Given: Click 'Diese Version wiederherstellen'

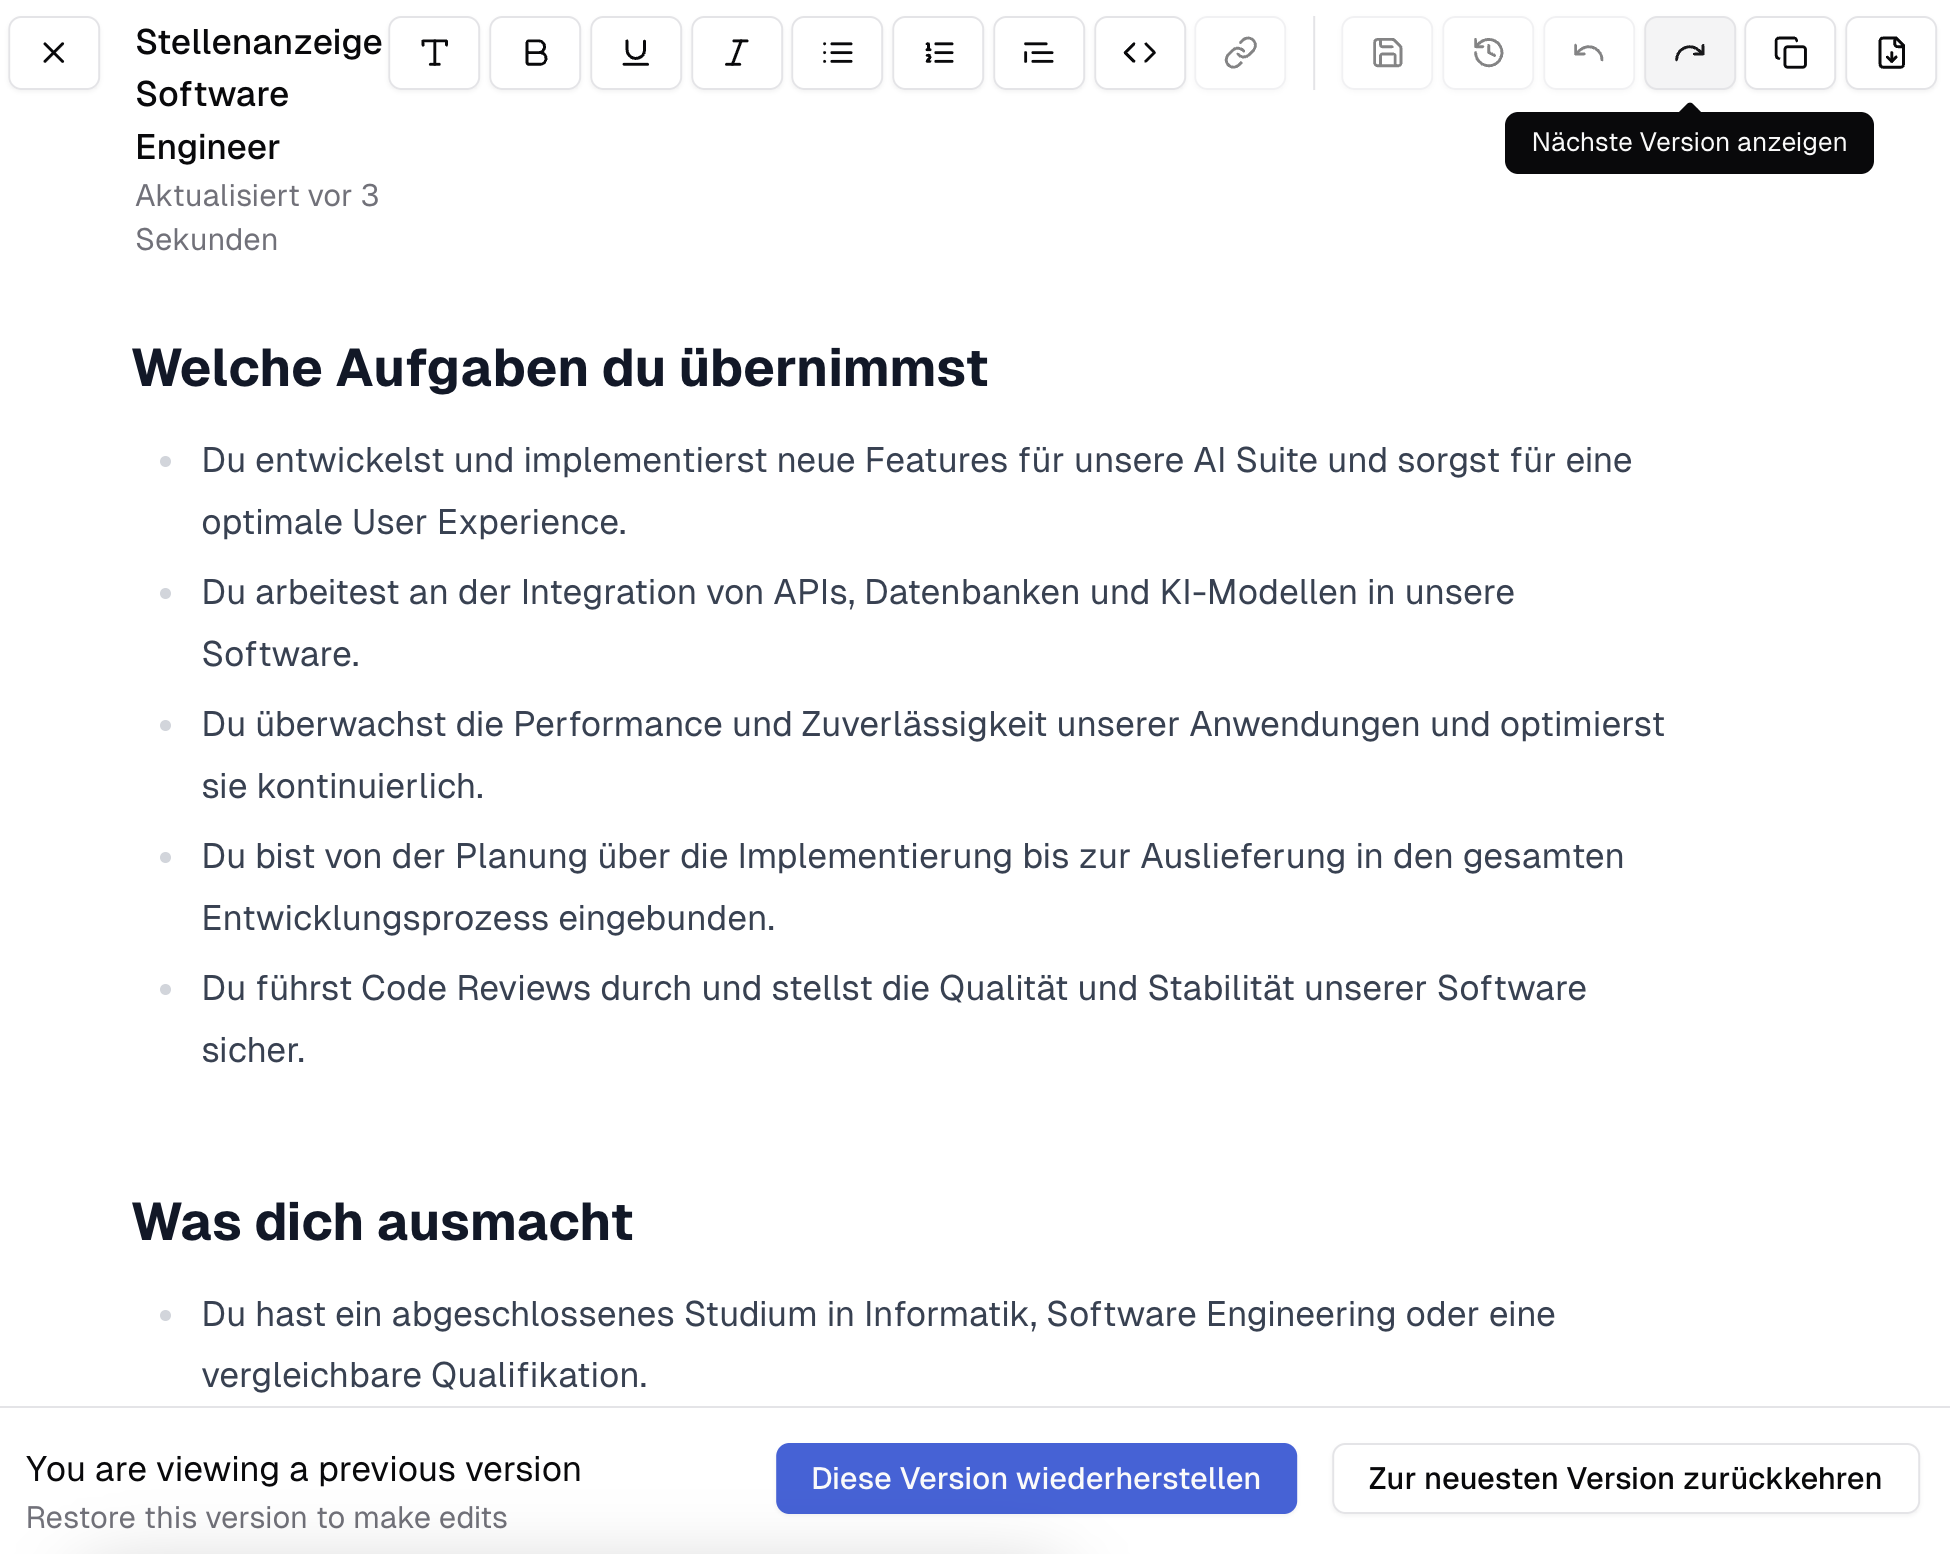Looking at the screenshot, I should tap(1036, 1478).
